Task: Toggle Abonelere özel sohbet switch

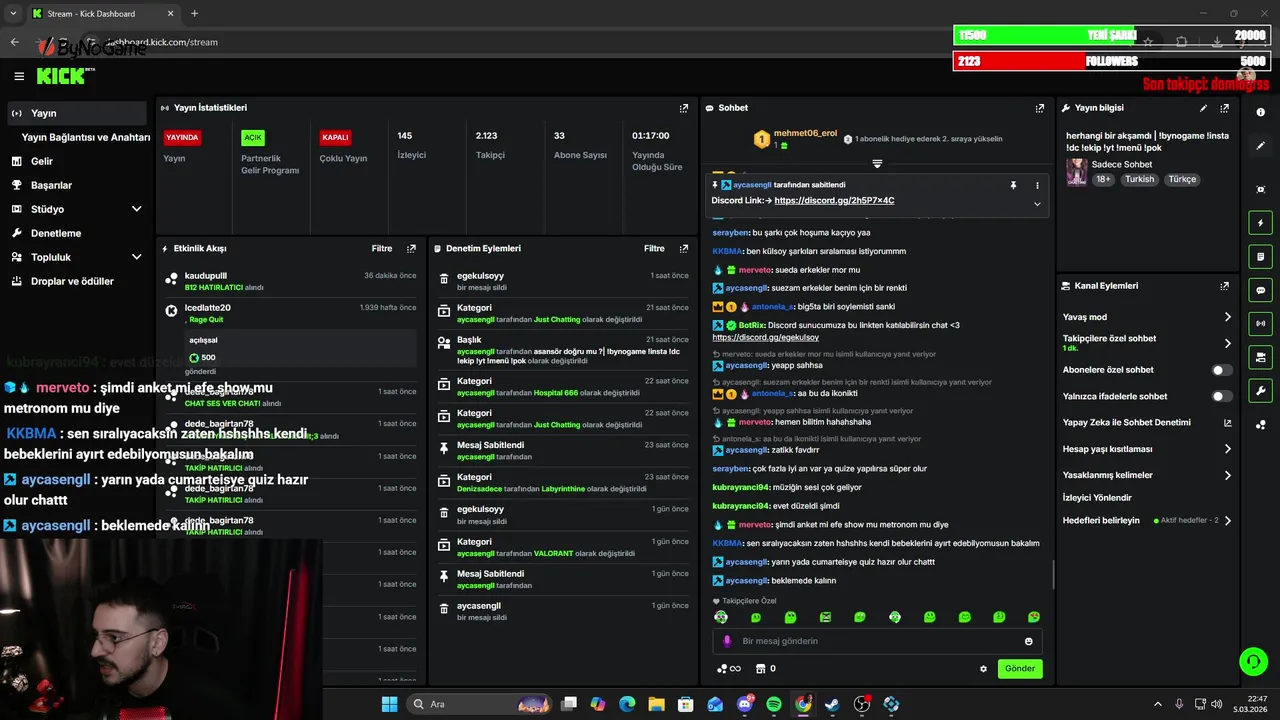Action: click(1221, 370)
